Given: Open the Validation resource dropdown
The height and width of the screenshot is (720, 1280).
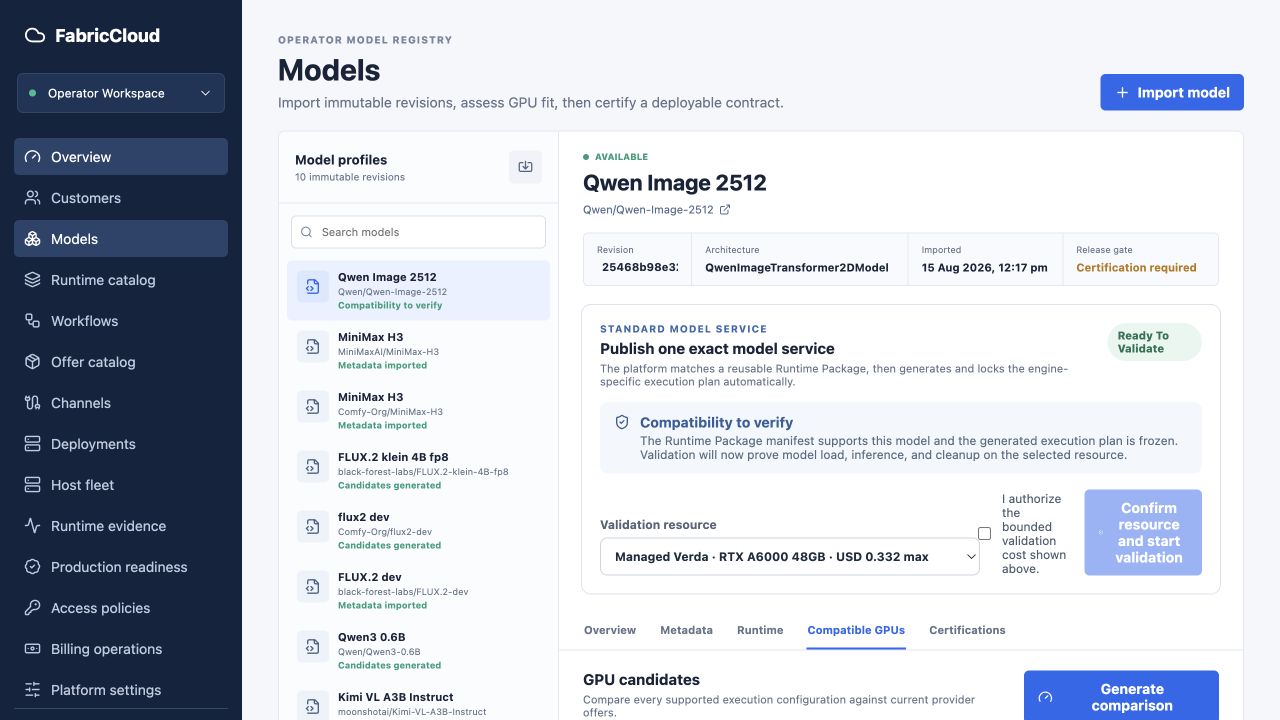Looking at the screenshot, I should pyautogui.click(x=790, y=557).
